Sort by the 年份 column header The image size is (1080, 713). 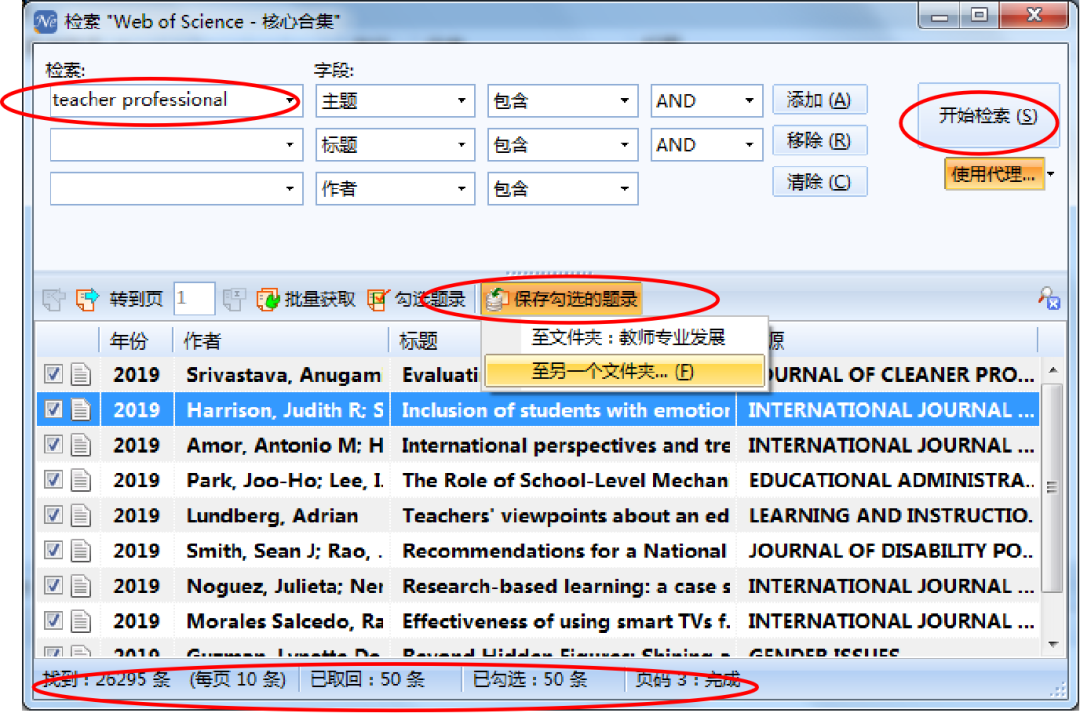136,340
